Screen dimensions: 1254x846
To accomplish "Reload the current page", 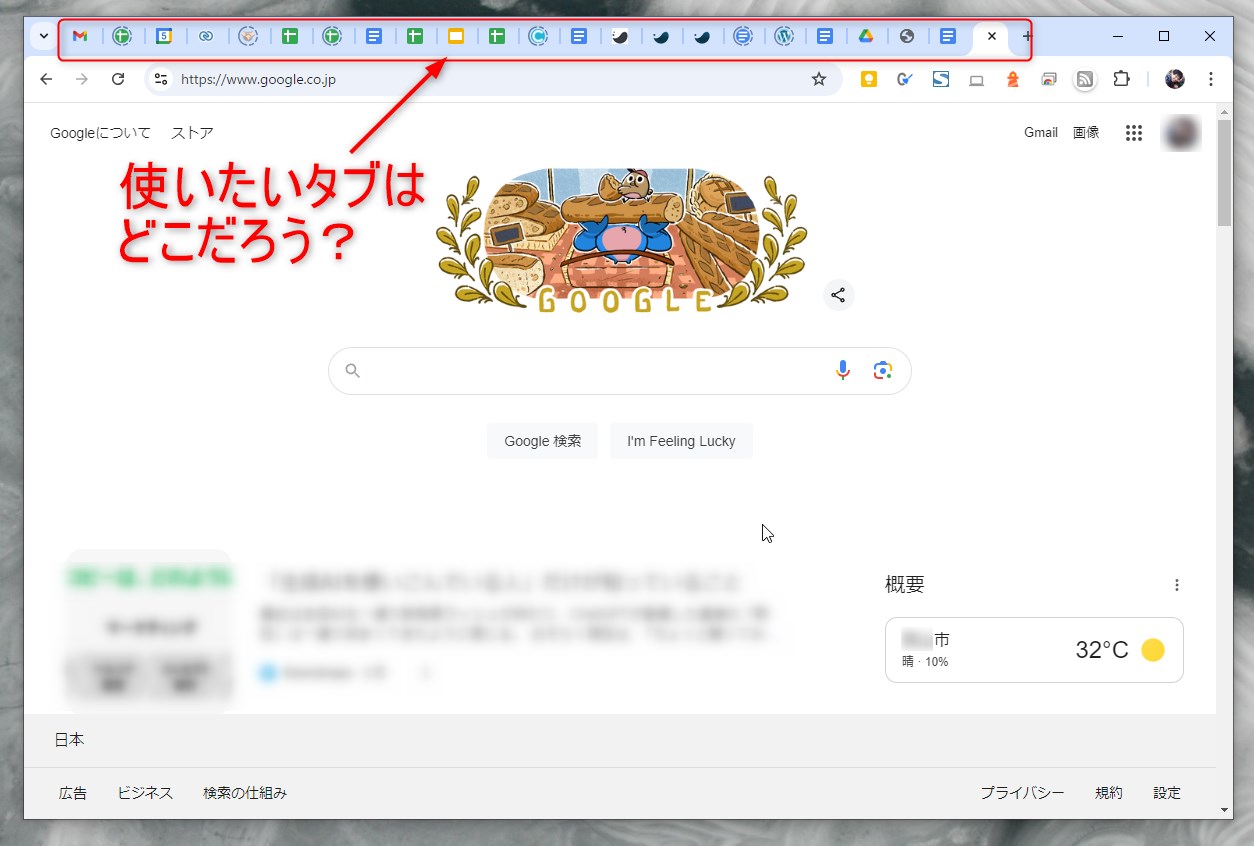I will (x=118, y=79).
